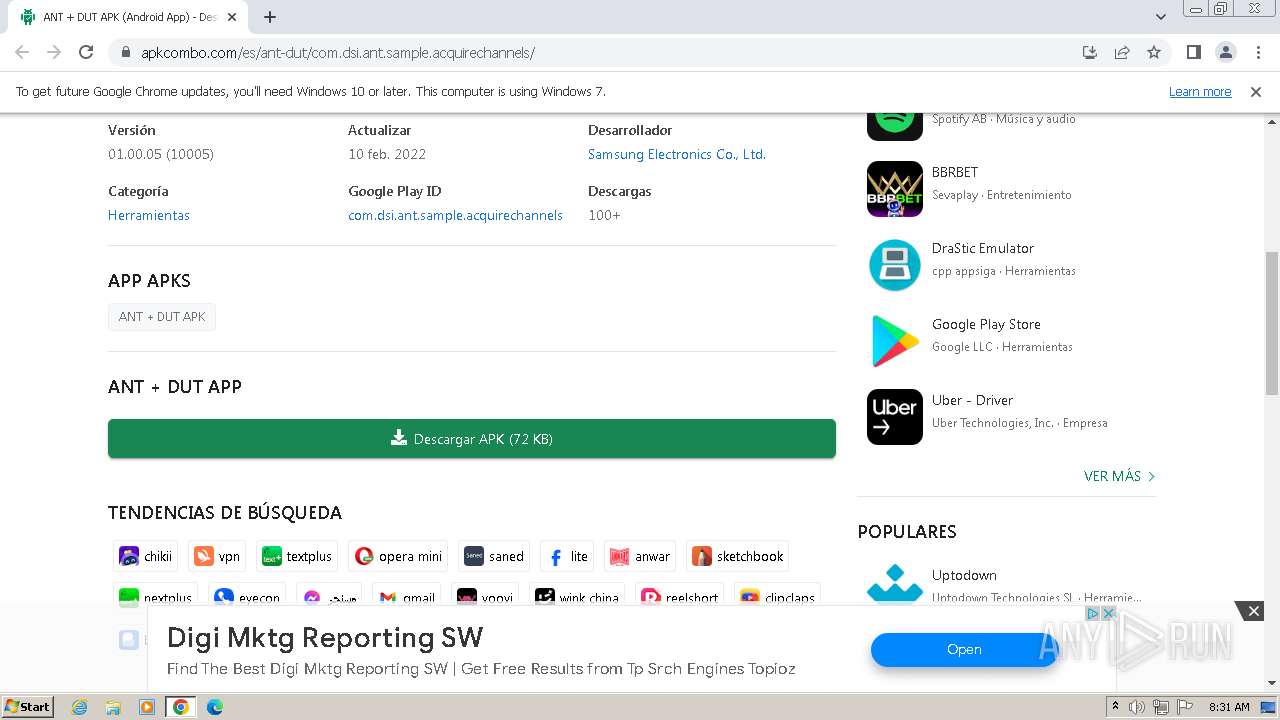
Task: Close the bottom ad banner with X
Action: 1253,610
